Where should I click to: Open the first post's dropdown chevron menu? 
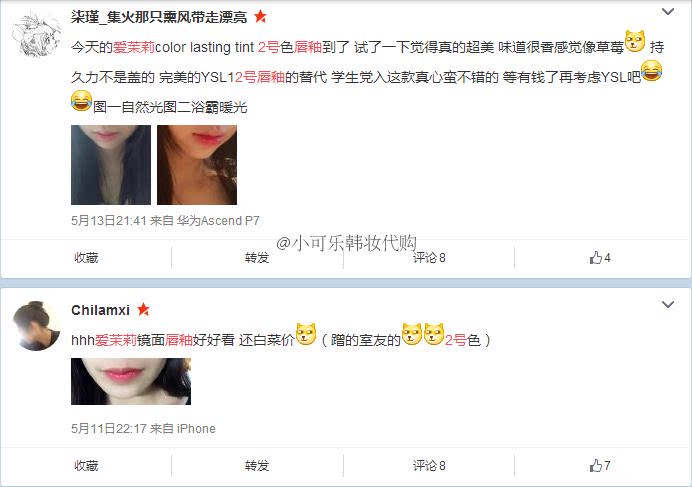pos(668,11)
